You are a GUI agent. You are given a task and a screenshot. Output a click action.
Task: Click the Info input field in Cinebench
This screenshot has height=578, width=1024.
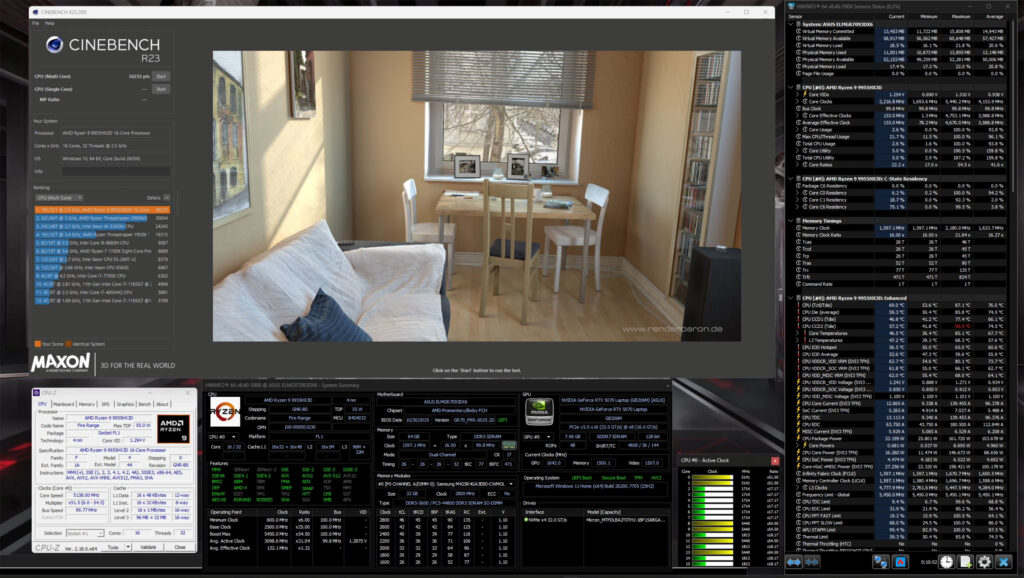click(115, 171)
